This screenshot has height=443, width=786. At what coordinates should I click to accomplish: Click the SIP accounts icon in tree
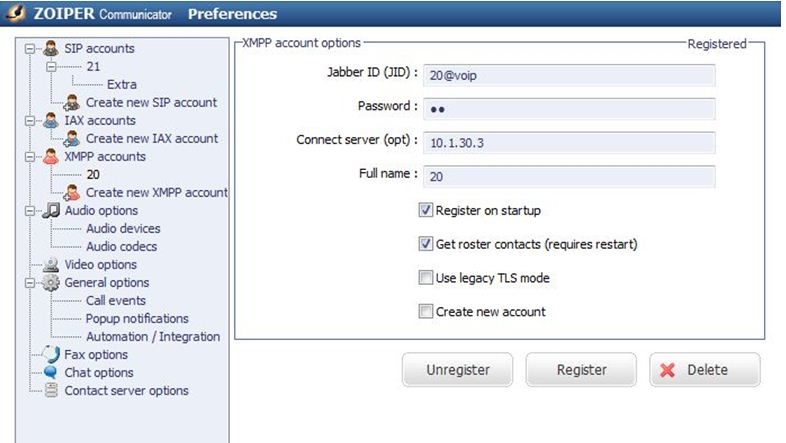click(51, 48)
